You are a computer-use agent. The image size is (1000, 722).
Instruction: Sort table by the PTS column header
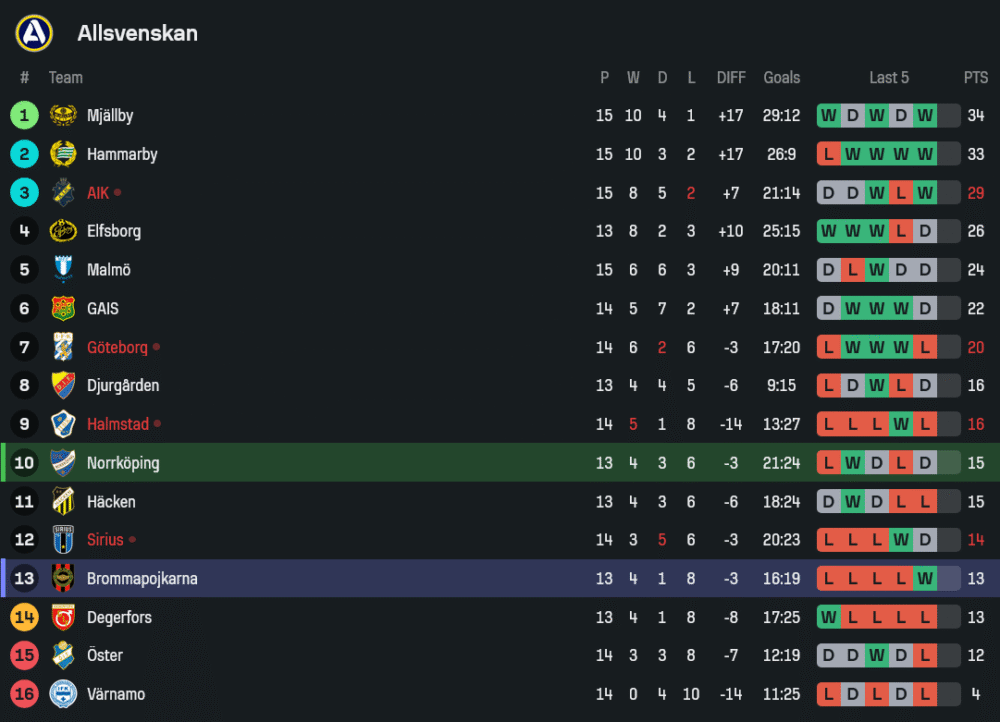(975, 78)
